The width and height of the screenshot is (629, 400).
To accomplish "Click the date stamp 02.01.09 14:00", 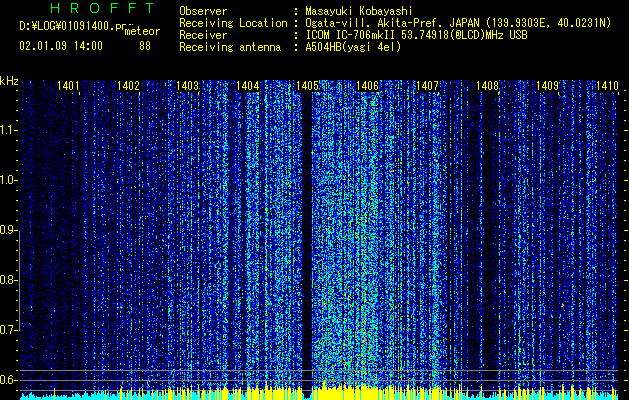I will [x=61, y=46].
